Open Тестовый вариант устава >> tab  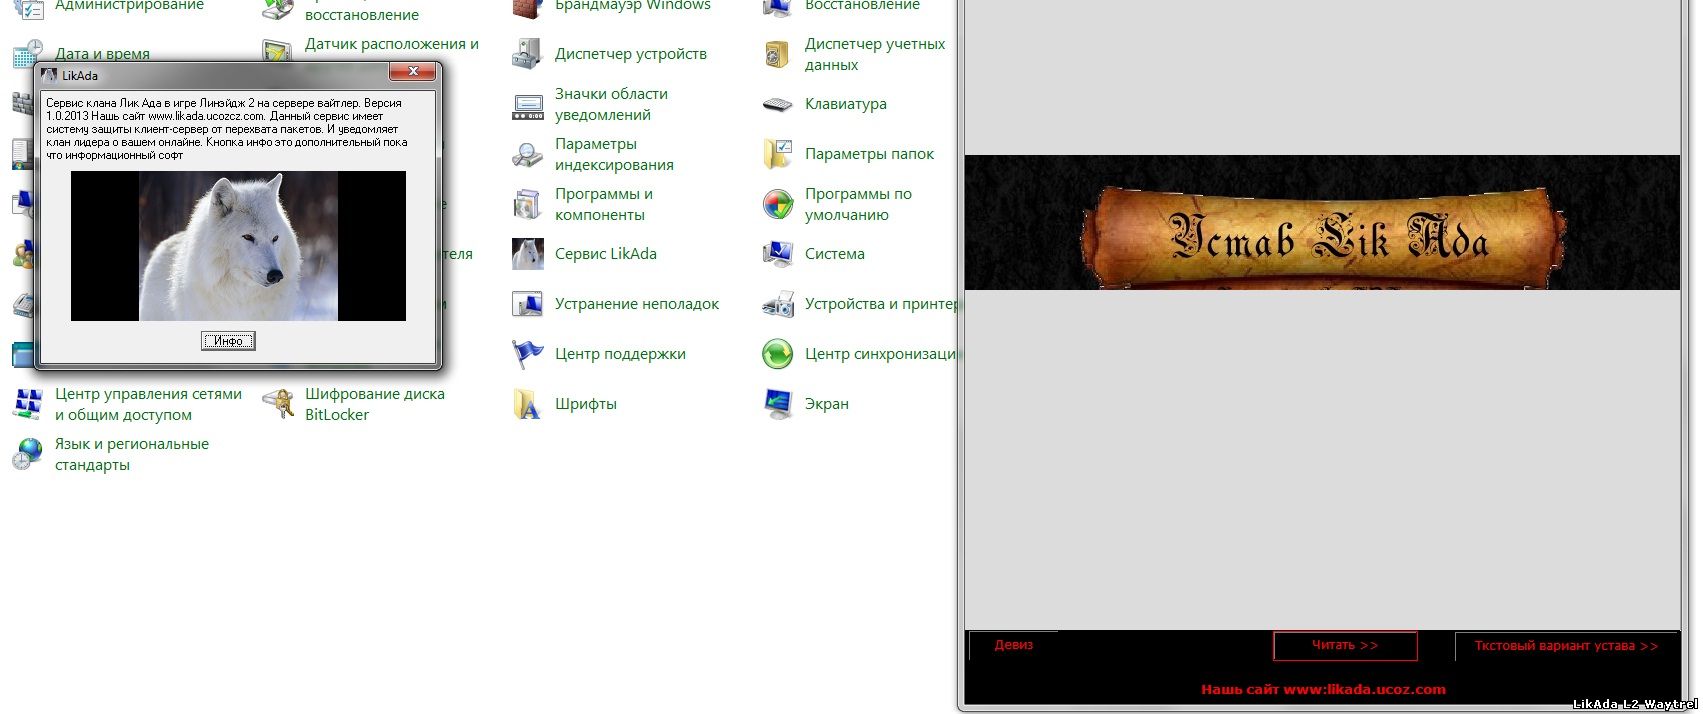point(1565,646)
